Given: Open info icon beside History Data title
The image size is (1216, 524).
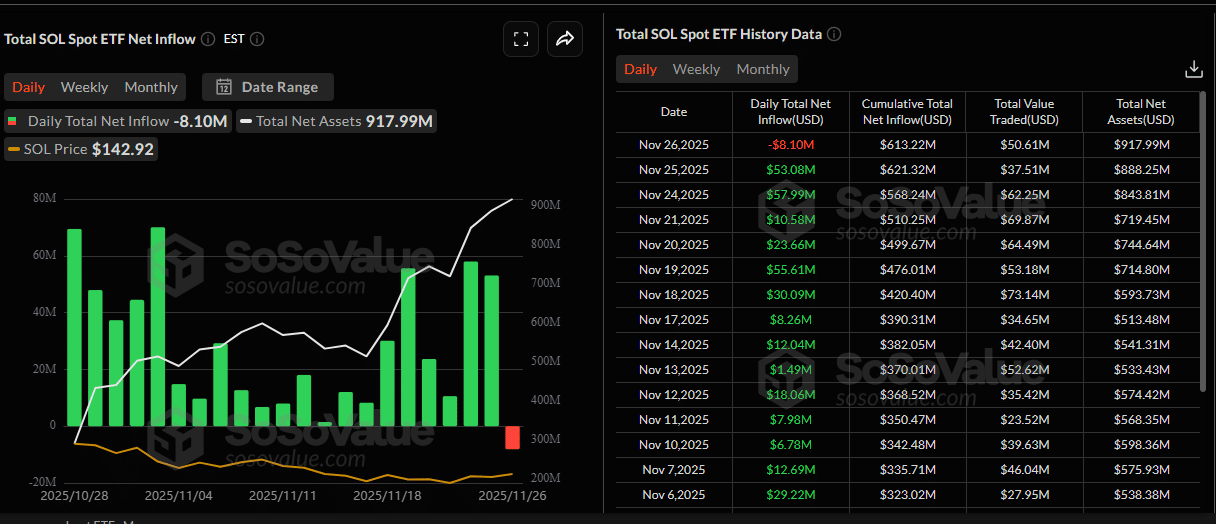Looking at the screenshot, I should click(834, 34).
